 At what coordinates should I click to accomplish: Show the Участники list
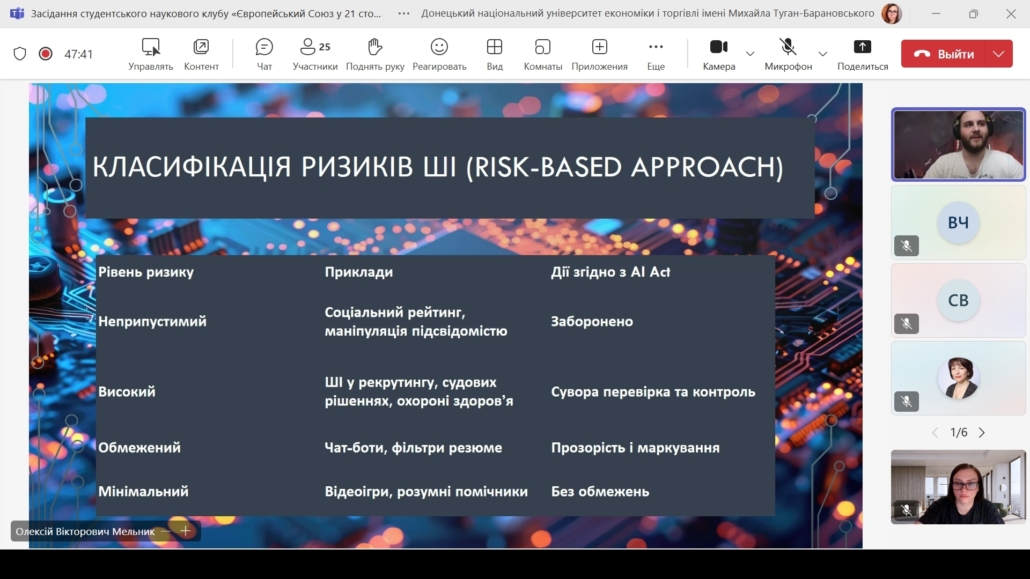[315, 54]
